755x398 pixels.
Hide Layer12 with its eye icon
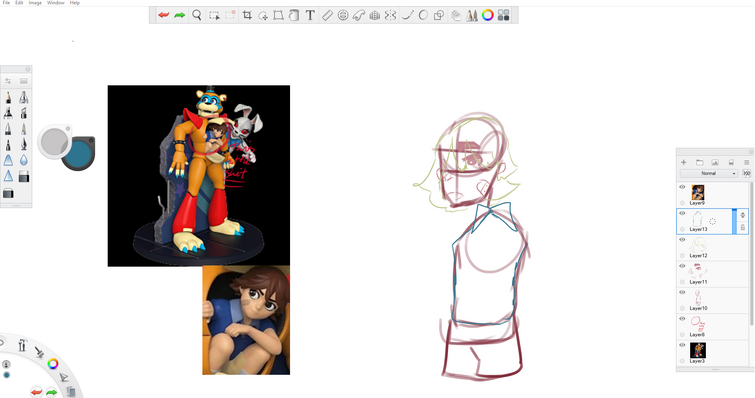[682, 240]
